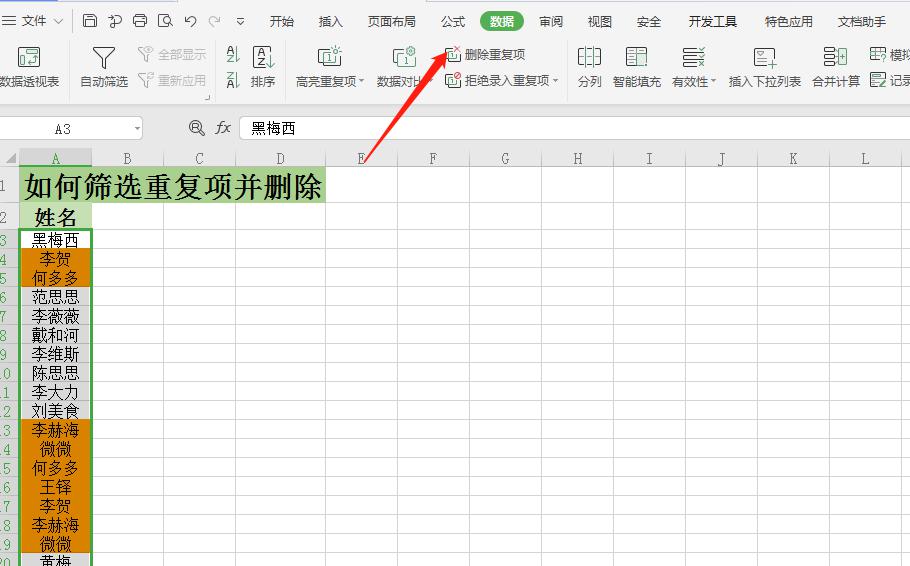Click the zoom magnifier icon beside fx
Screen dimensions: 910x566
197,128
